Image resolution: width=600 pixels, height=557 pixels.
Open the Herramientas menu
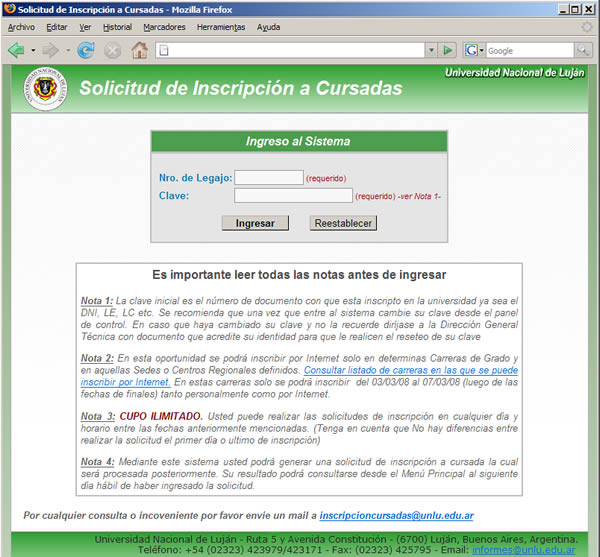[221, 27]
